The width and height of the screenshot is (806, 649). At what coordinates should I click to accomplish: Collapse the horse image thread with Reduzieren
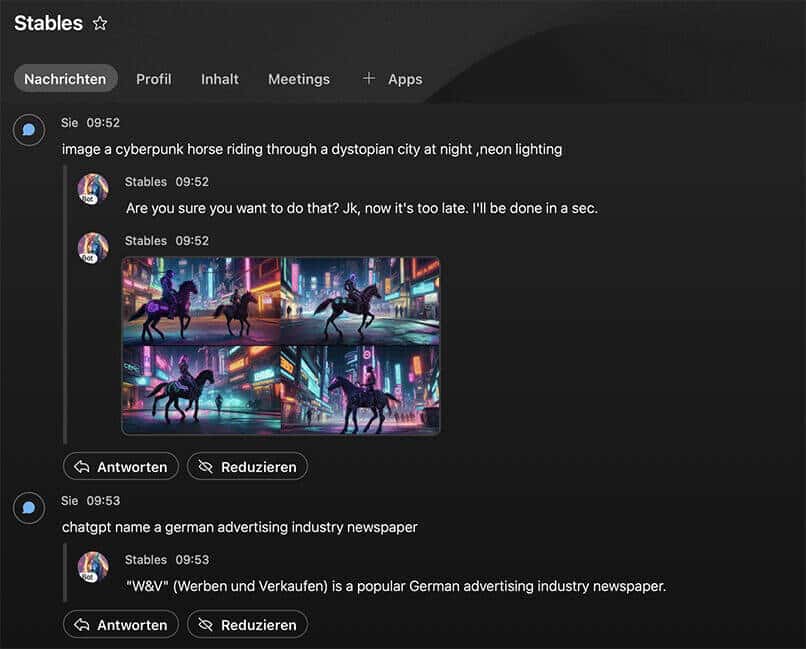point(247,467)
